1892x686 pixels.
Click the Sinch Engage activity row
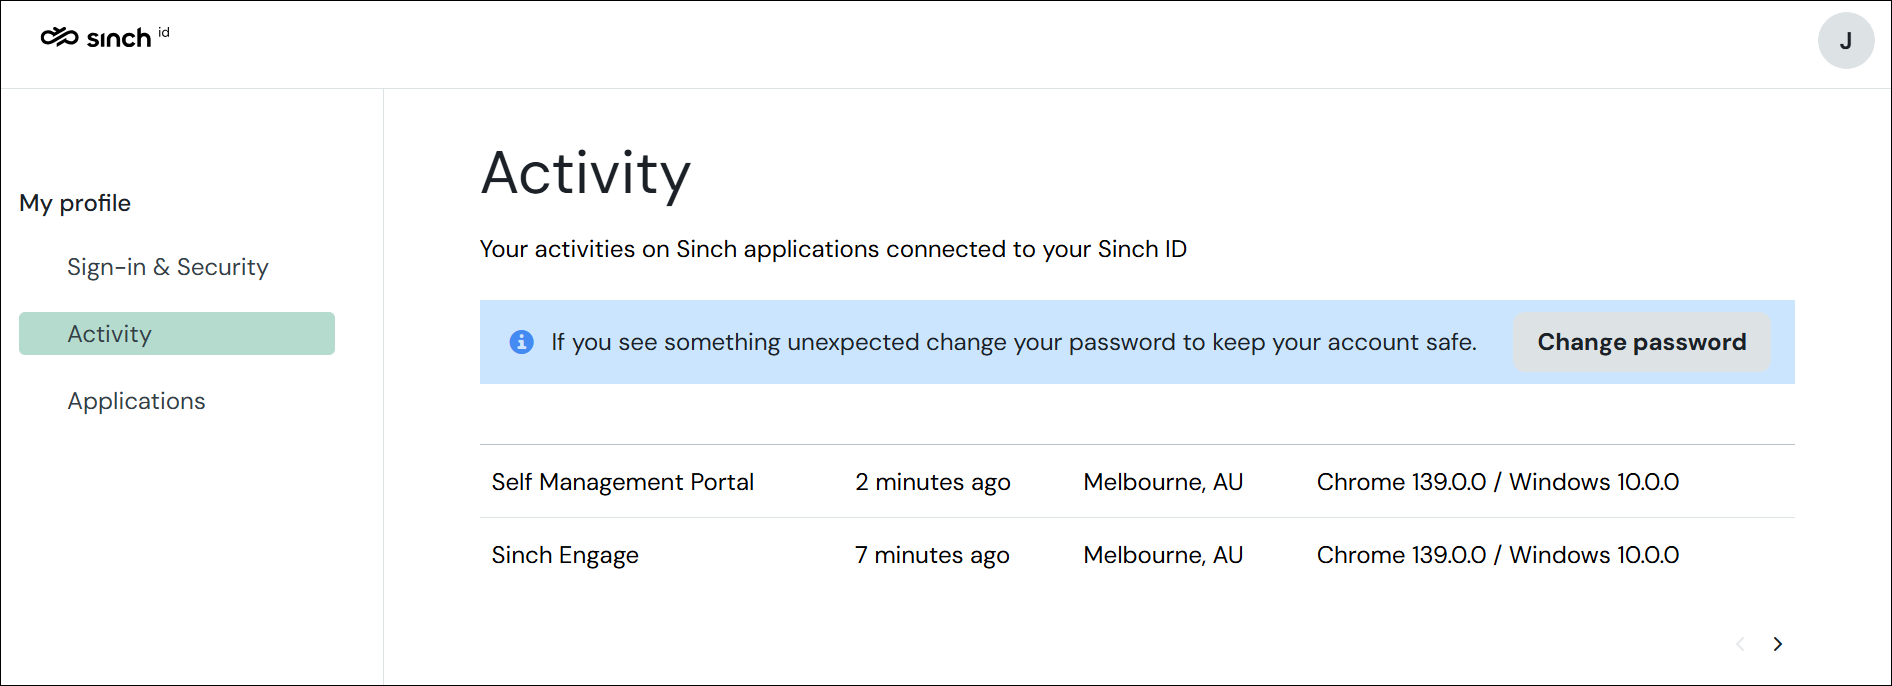pos(565,554)
